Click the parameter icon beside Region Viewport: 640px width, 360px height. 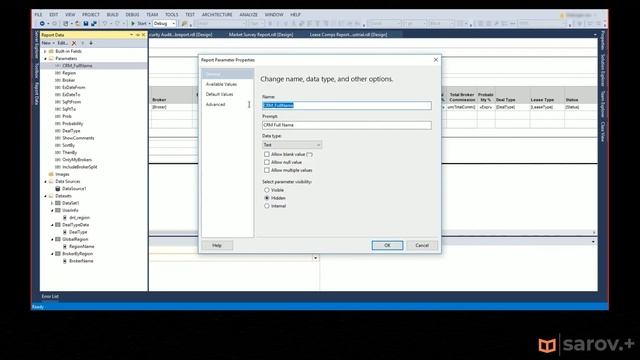click(x=58, y=73)
